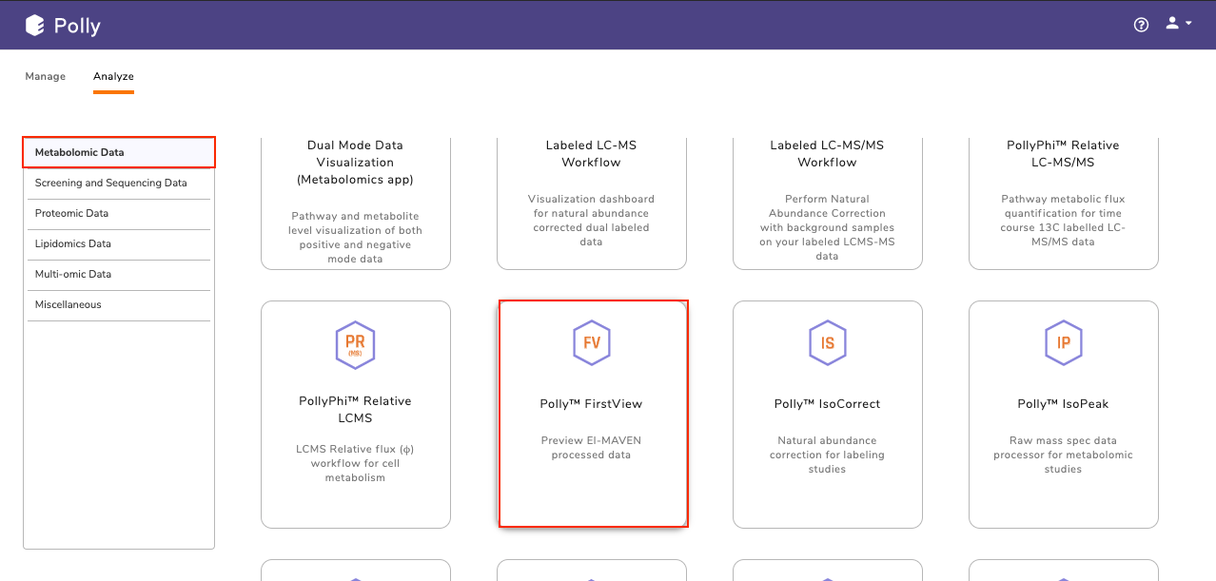
Task: Click the IS hexagon IsoCorrect icon
Action: [827, 343]
